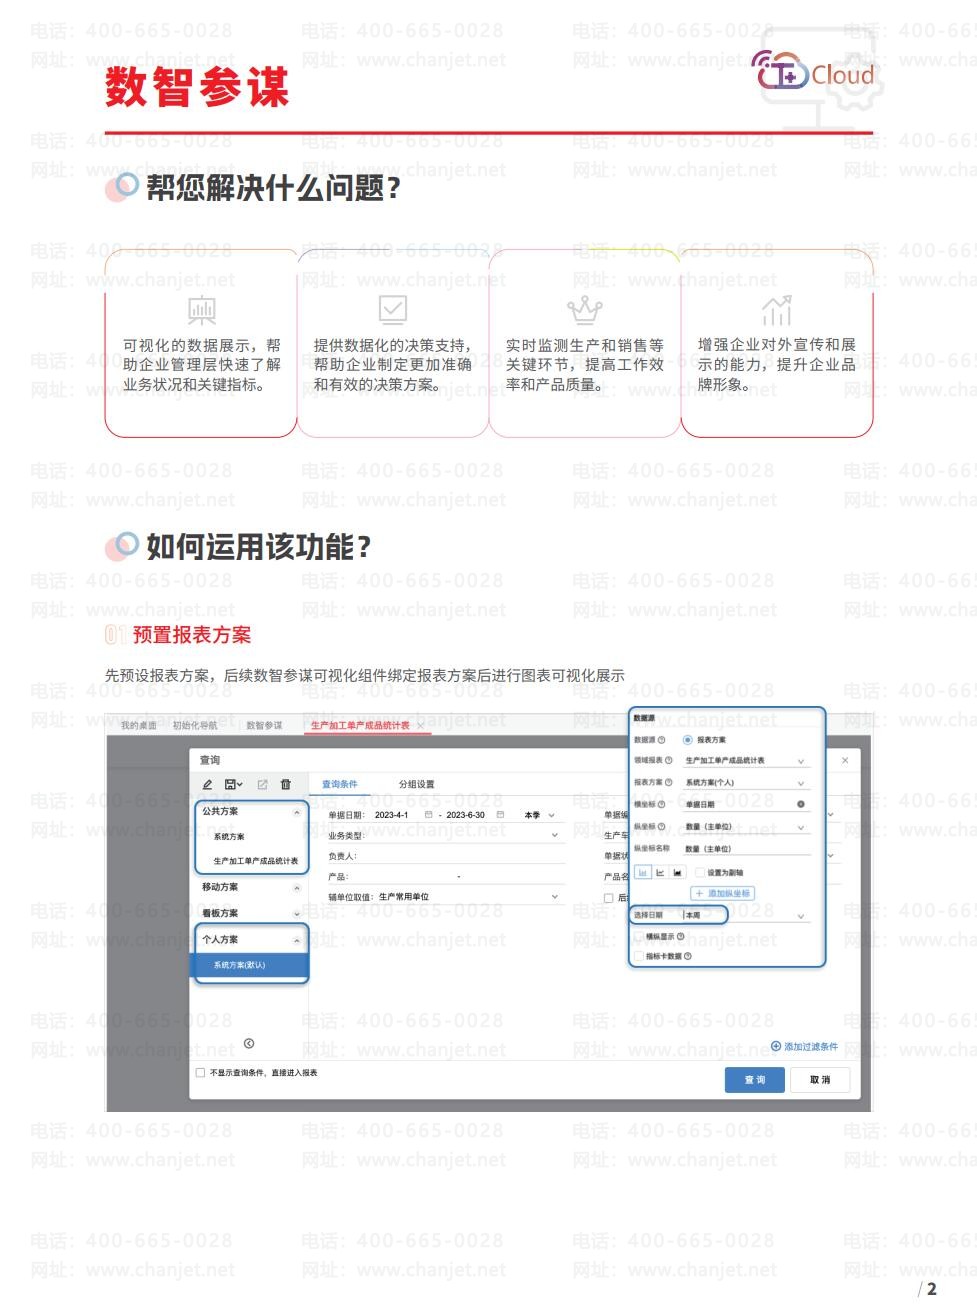The height and width of the screenshot is (1307, 977).
Task: Close the 生产加工单产成品统计表 tab with its X
Action: [x=421, y=725]
